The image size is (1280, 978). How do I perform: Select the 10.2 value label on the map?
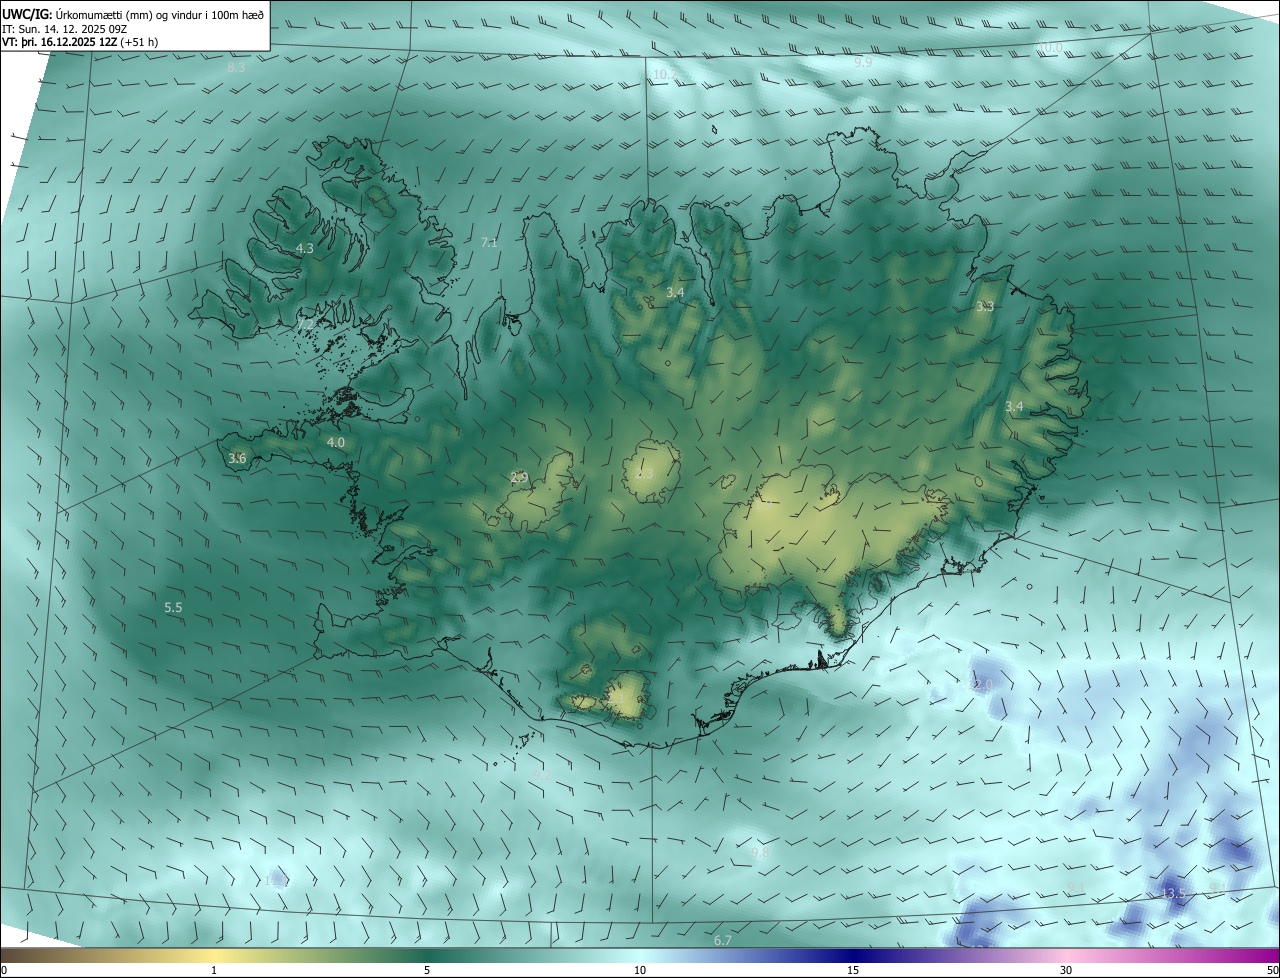point(664,75)
